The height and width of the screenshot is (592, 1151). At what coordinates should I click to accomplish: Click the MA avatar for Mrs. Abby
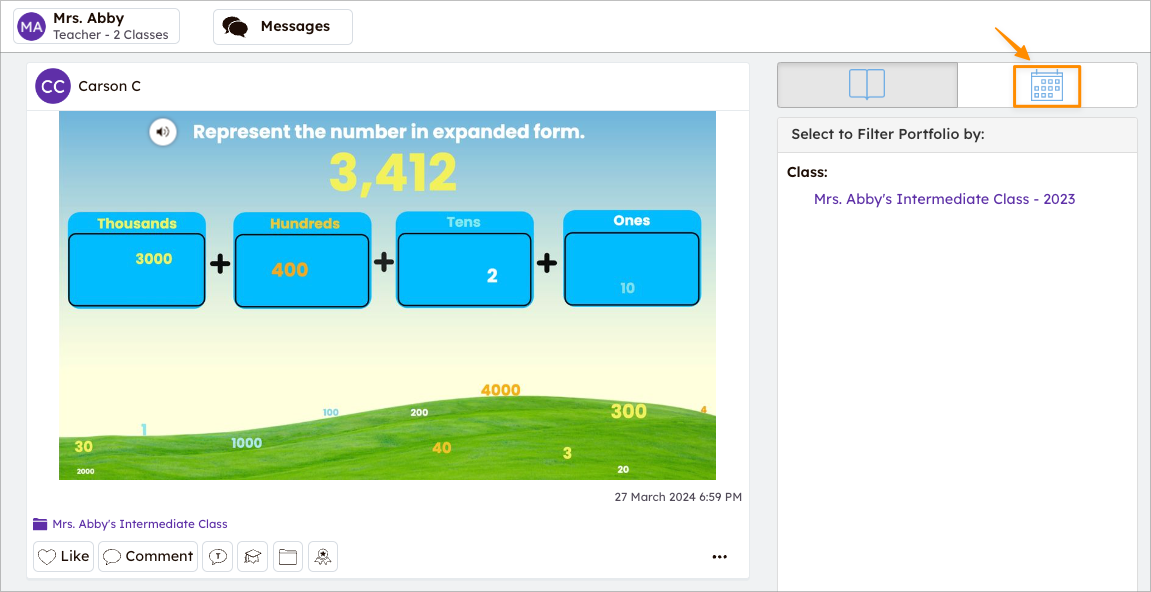tap(32, 27)
